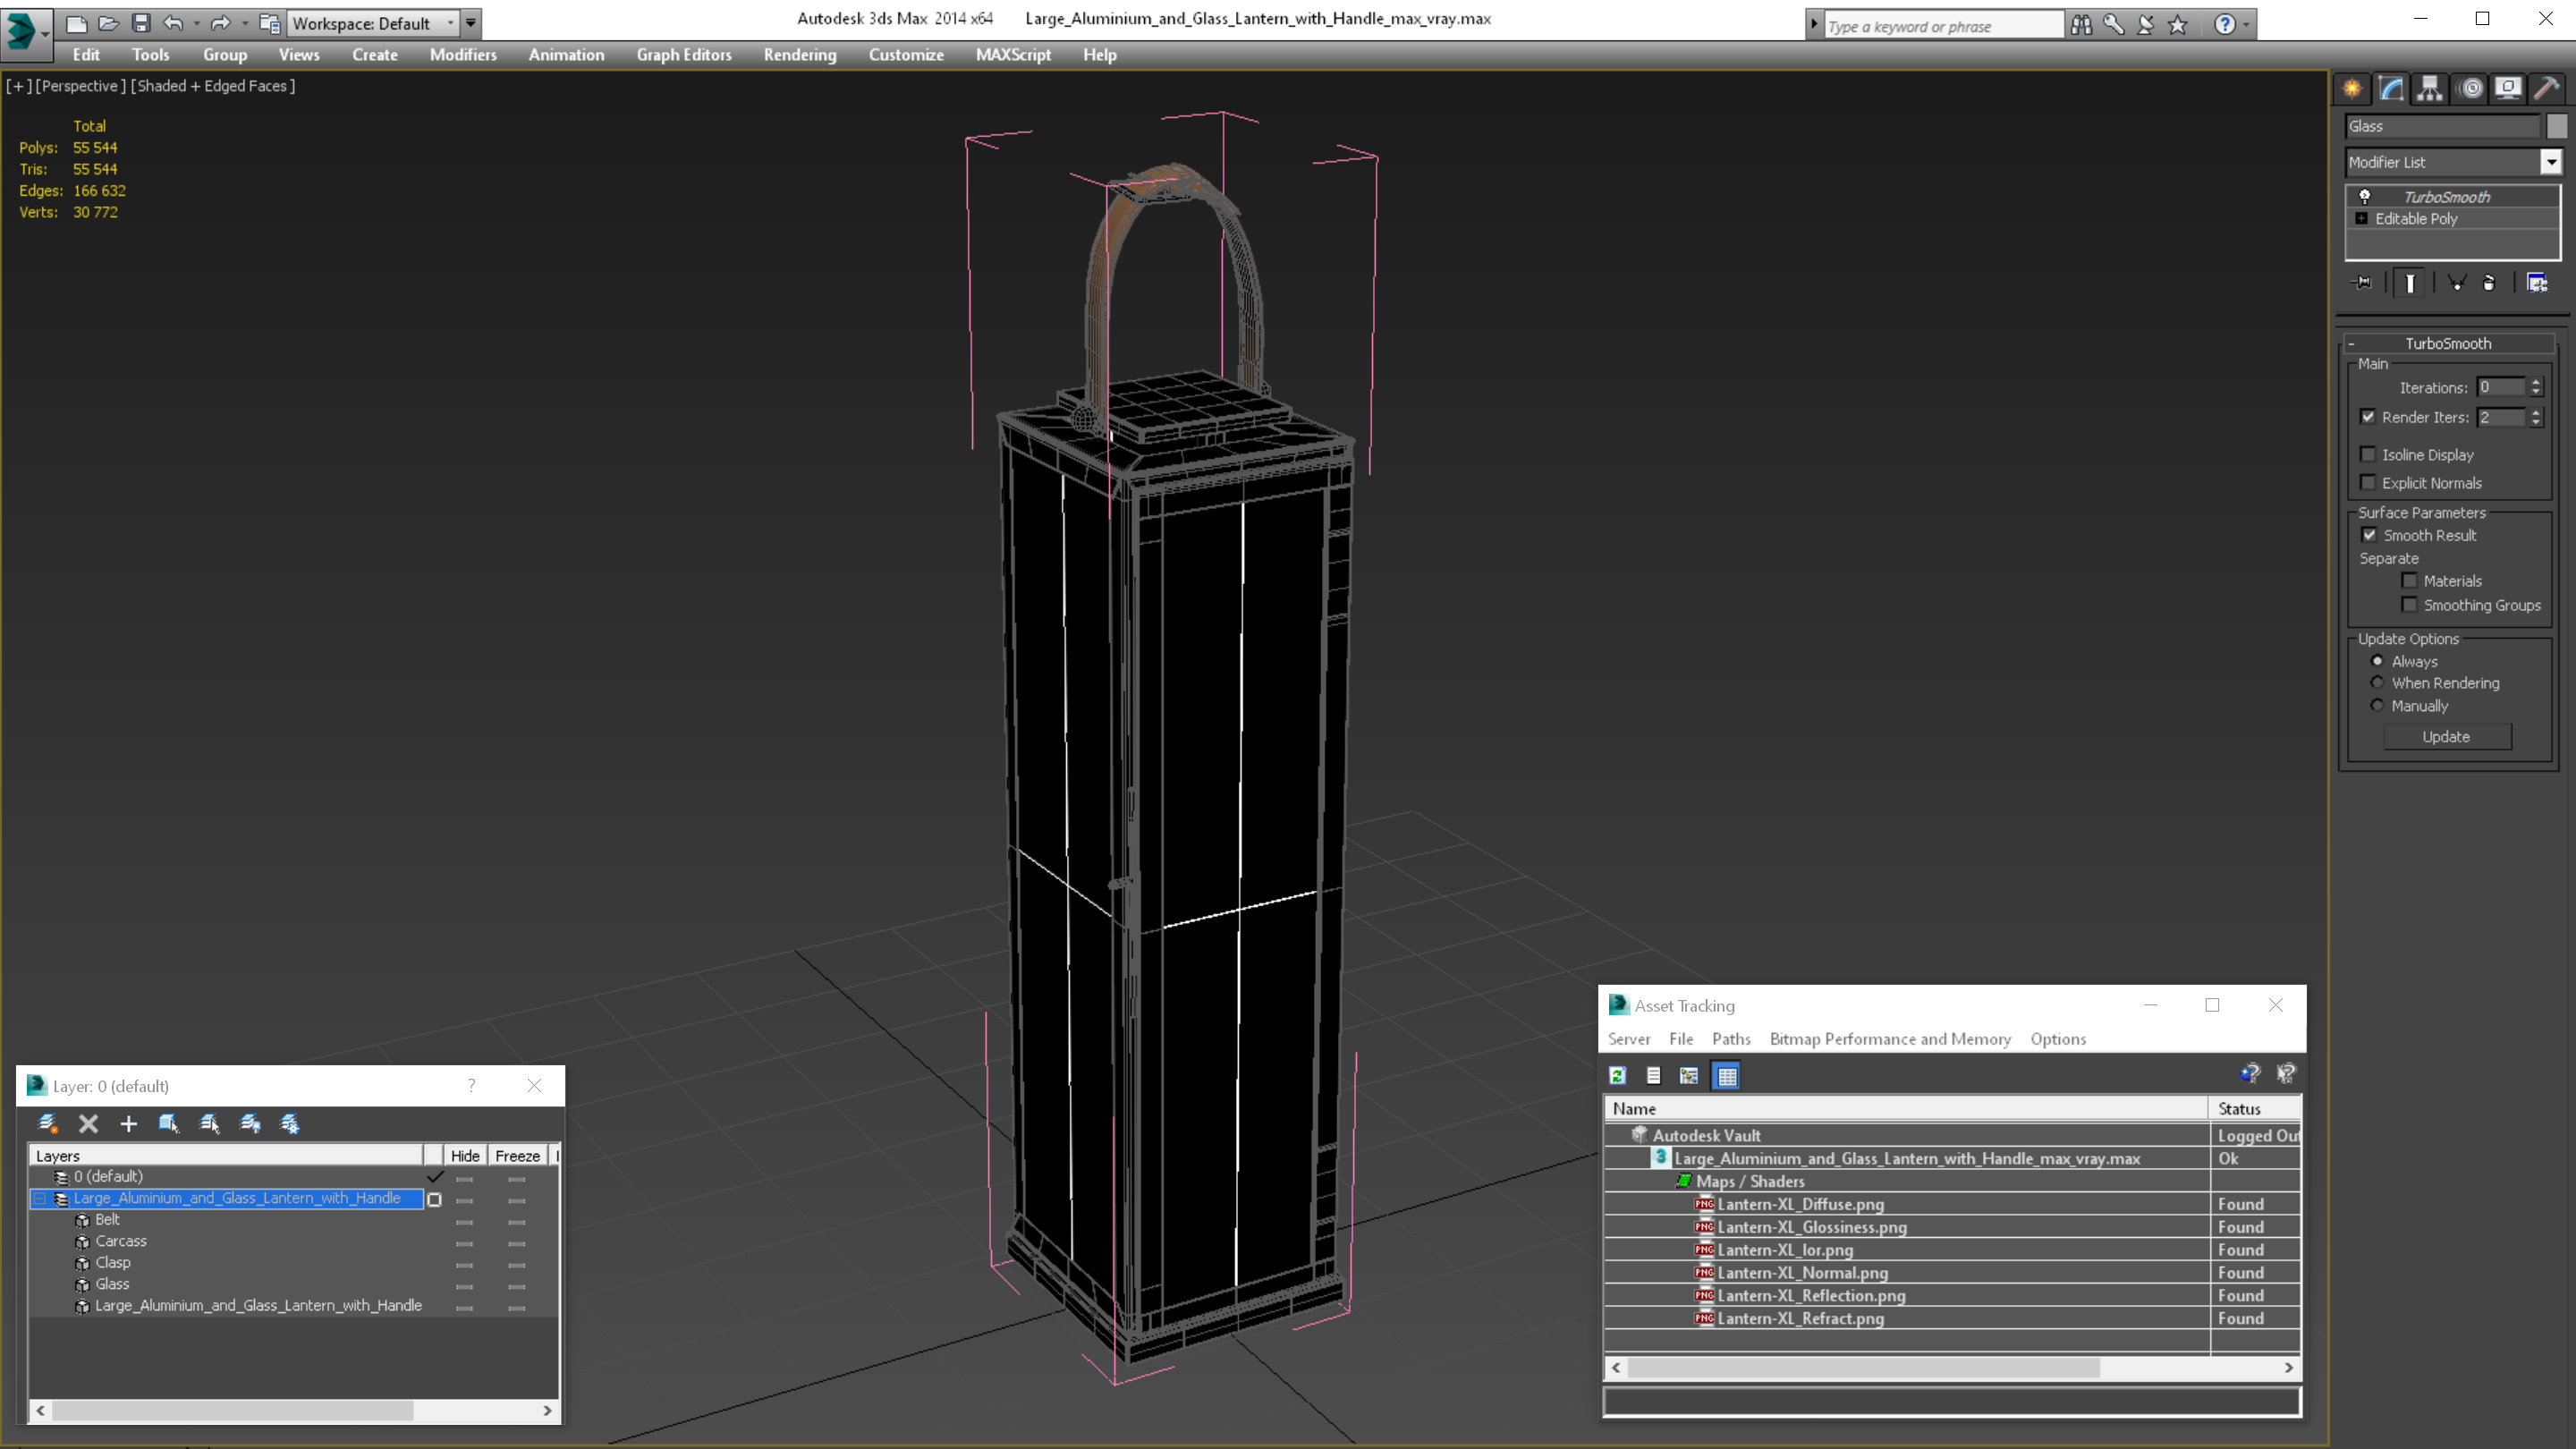This screenshot has width=2576, height=1449.
Task: Enable Separate by Materials checkbox
Action: tap(2409, 581)
